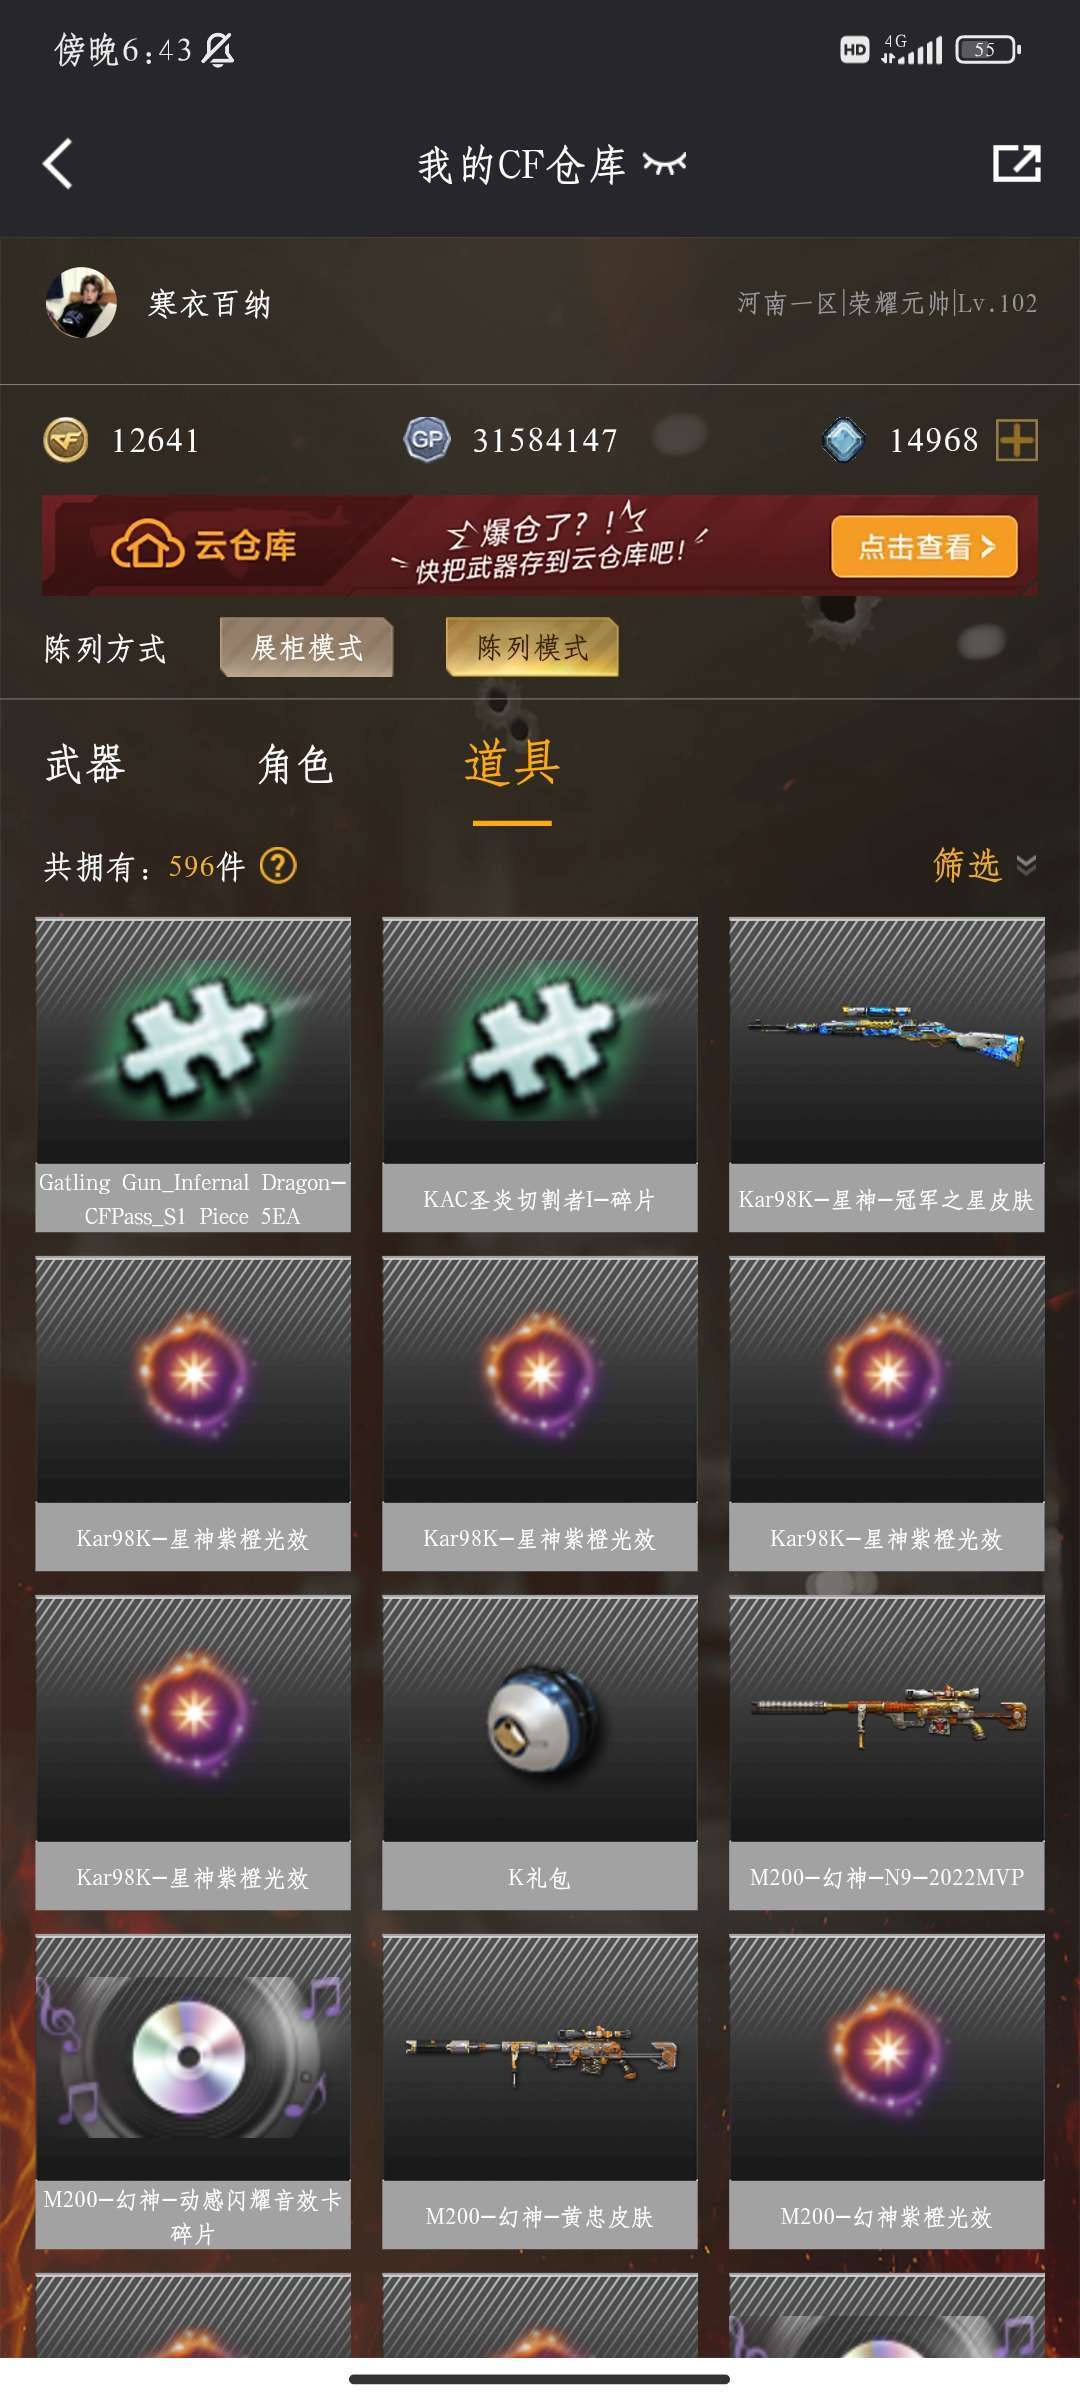
Task: Open the Kar98K-星神-冠军之星皮肤 item
Action: pyautogui.click(x=887, y=1075)
